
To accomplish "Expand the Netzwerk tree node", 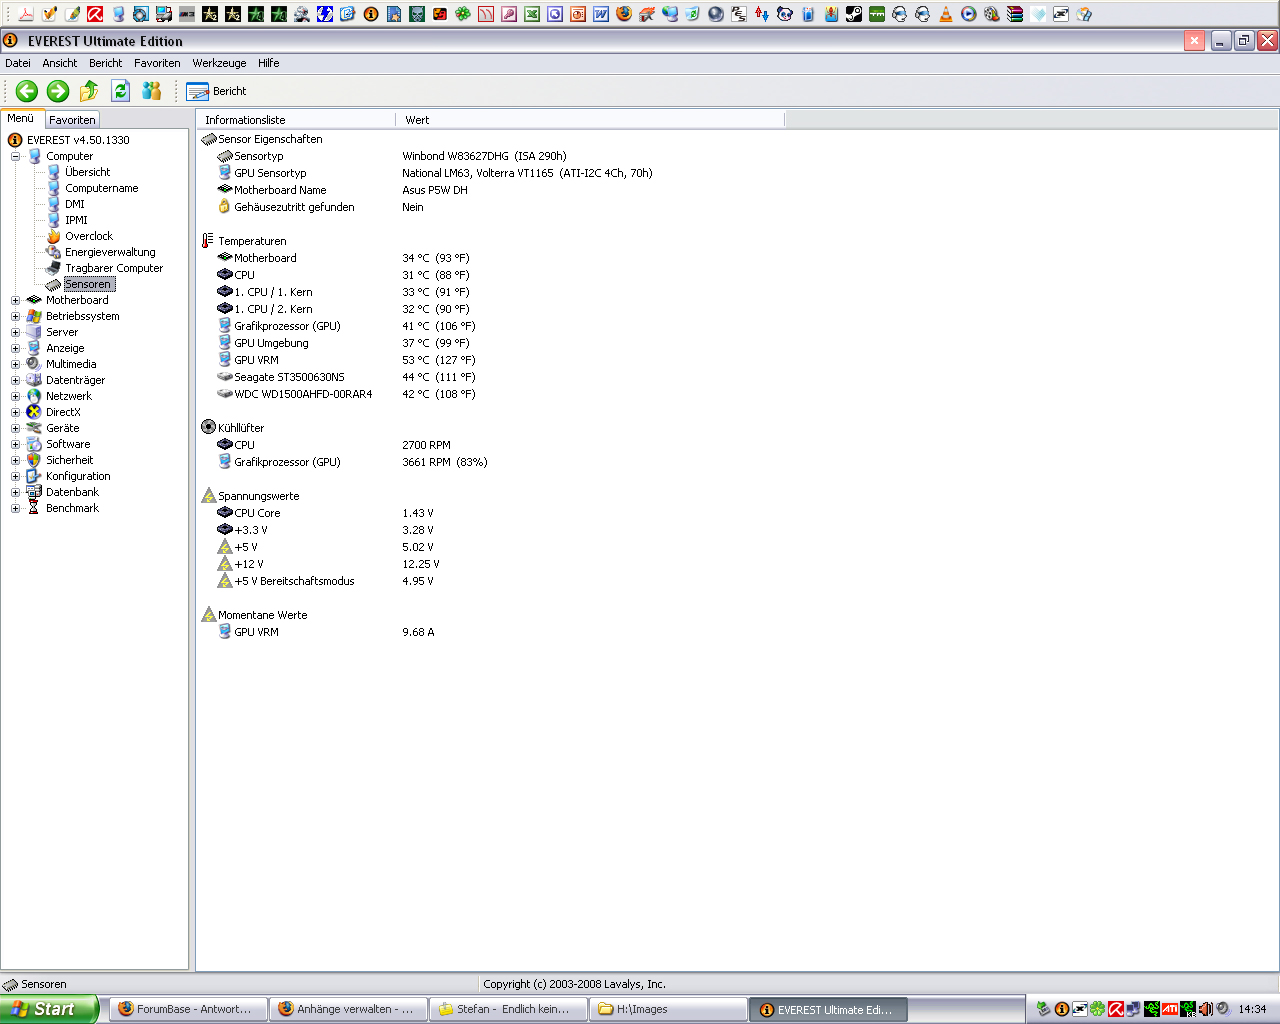I will (x=15, y=396).
